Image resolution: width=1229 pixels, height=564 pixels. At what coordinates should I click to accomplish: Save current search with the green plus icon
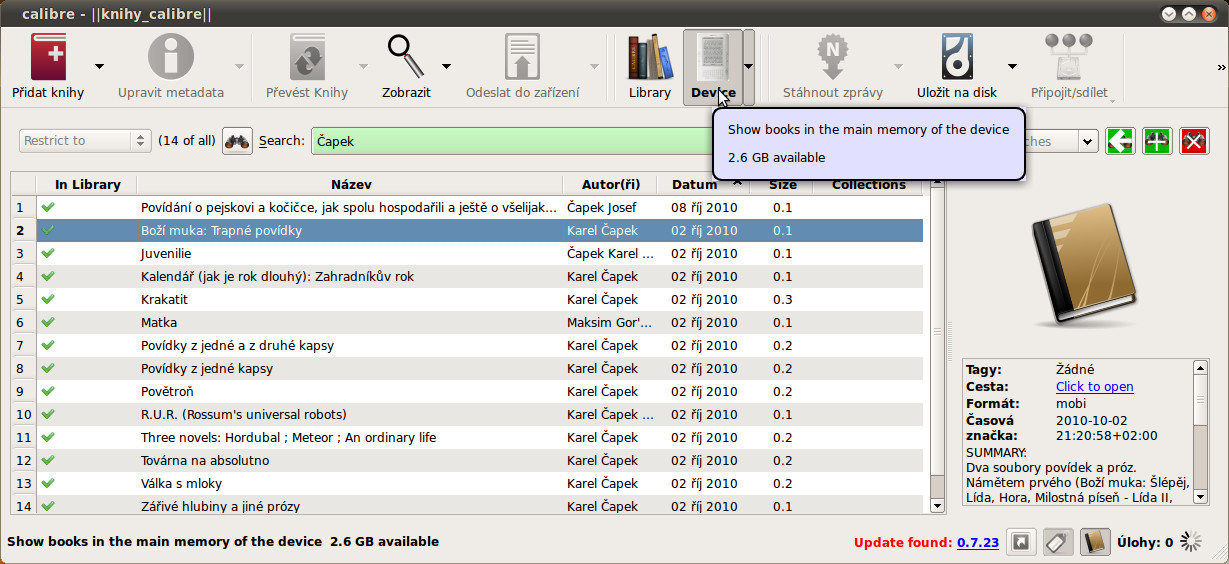[1157, 141]
